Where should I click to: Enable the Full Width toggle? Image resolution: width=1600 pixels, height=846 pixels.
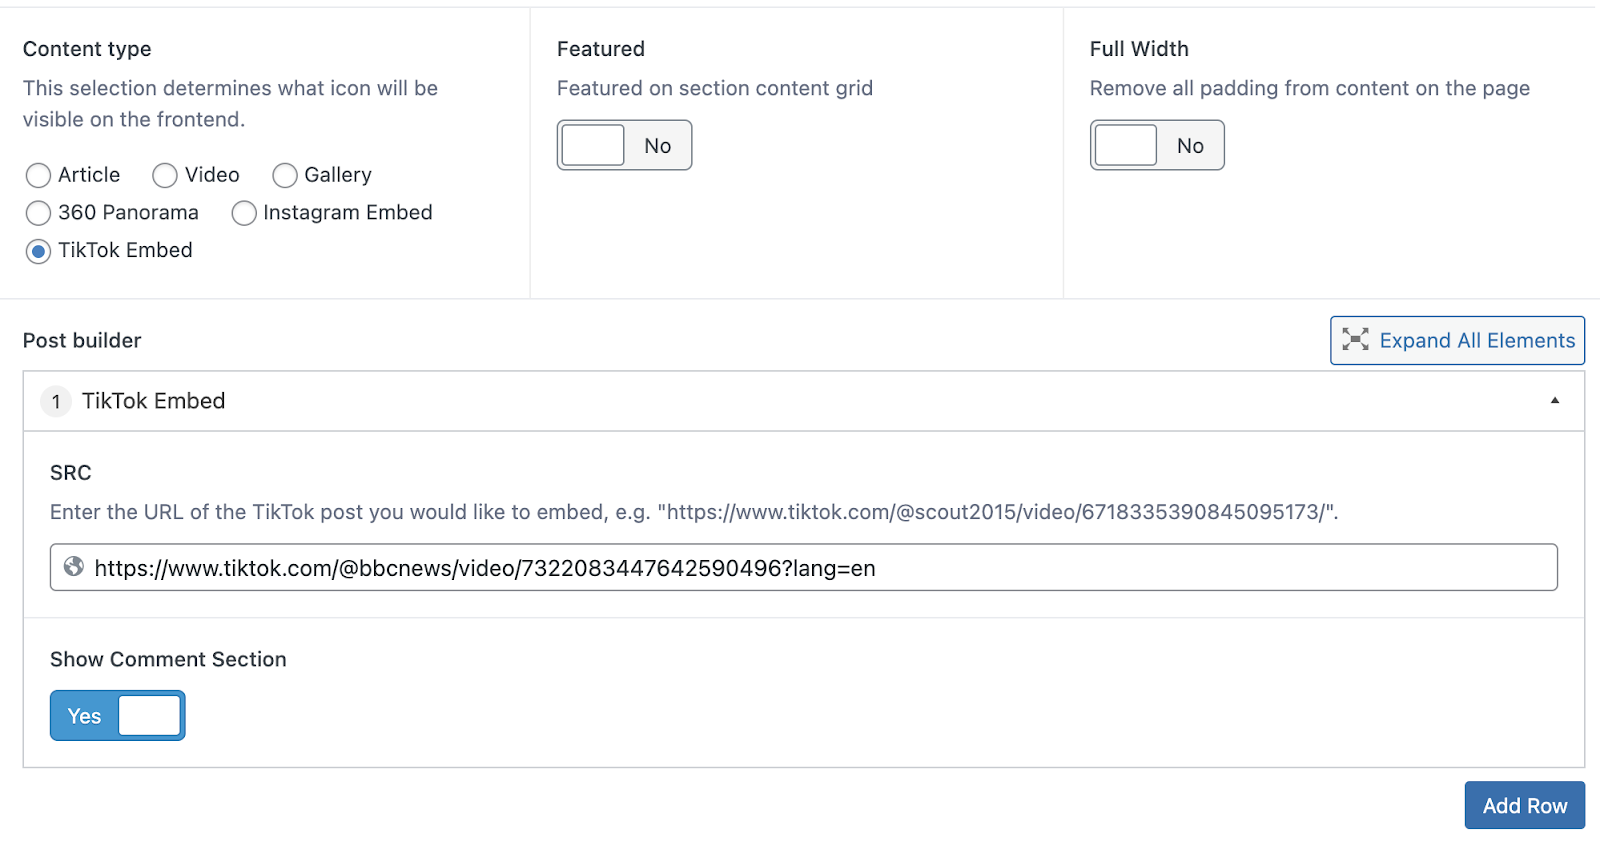(1157, 145)
